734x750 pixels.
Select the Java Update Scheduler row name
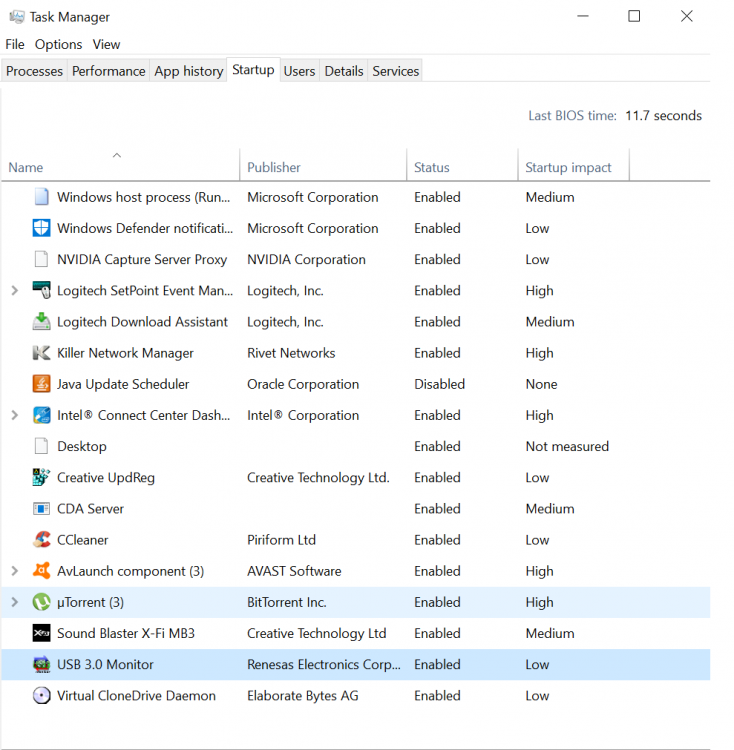[x=123, y=384]
